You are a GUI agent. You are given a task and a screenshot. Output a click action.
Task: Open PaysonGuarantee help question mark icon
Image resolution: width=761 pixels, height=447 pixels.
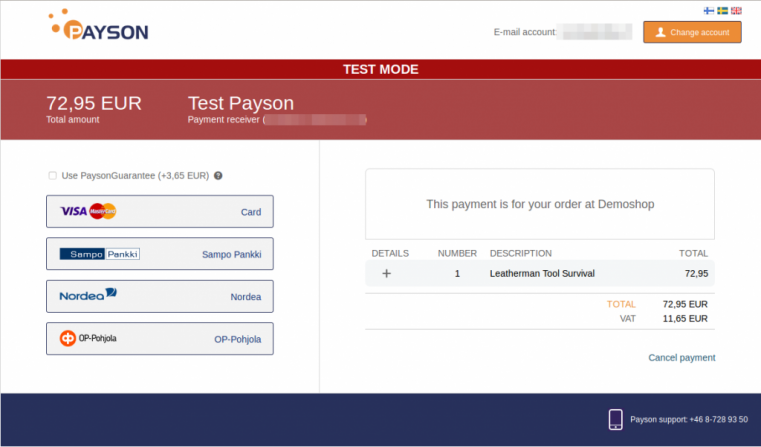pos(218,176)
